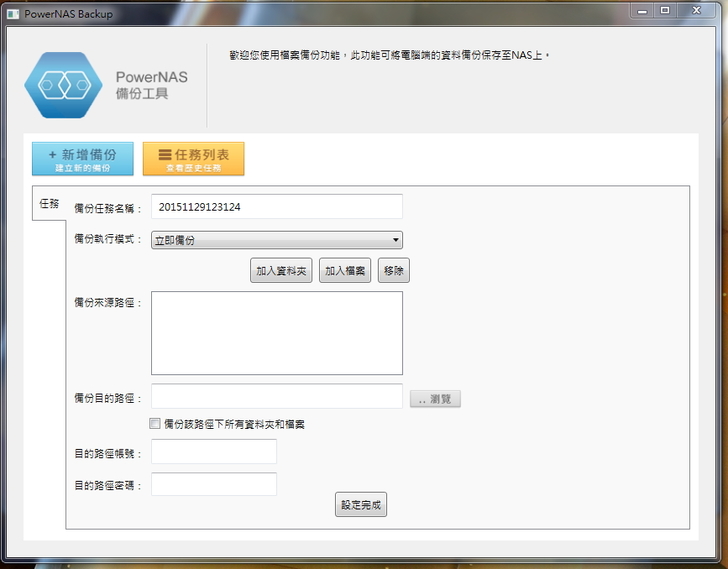Click inside the 備份來源路徑 list box
The width and height of the screenshot is (728, 569).
tap(276, 333)
